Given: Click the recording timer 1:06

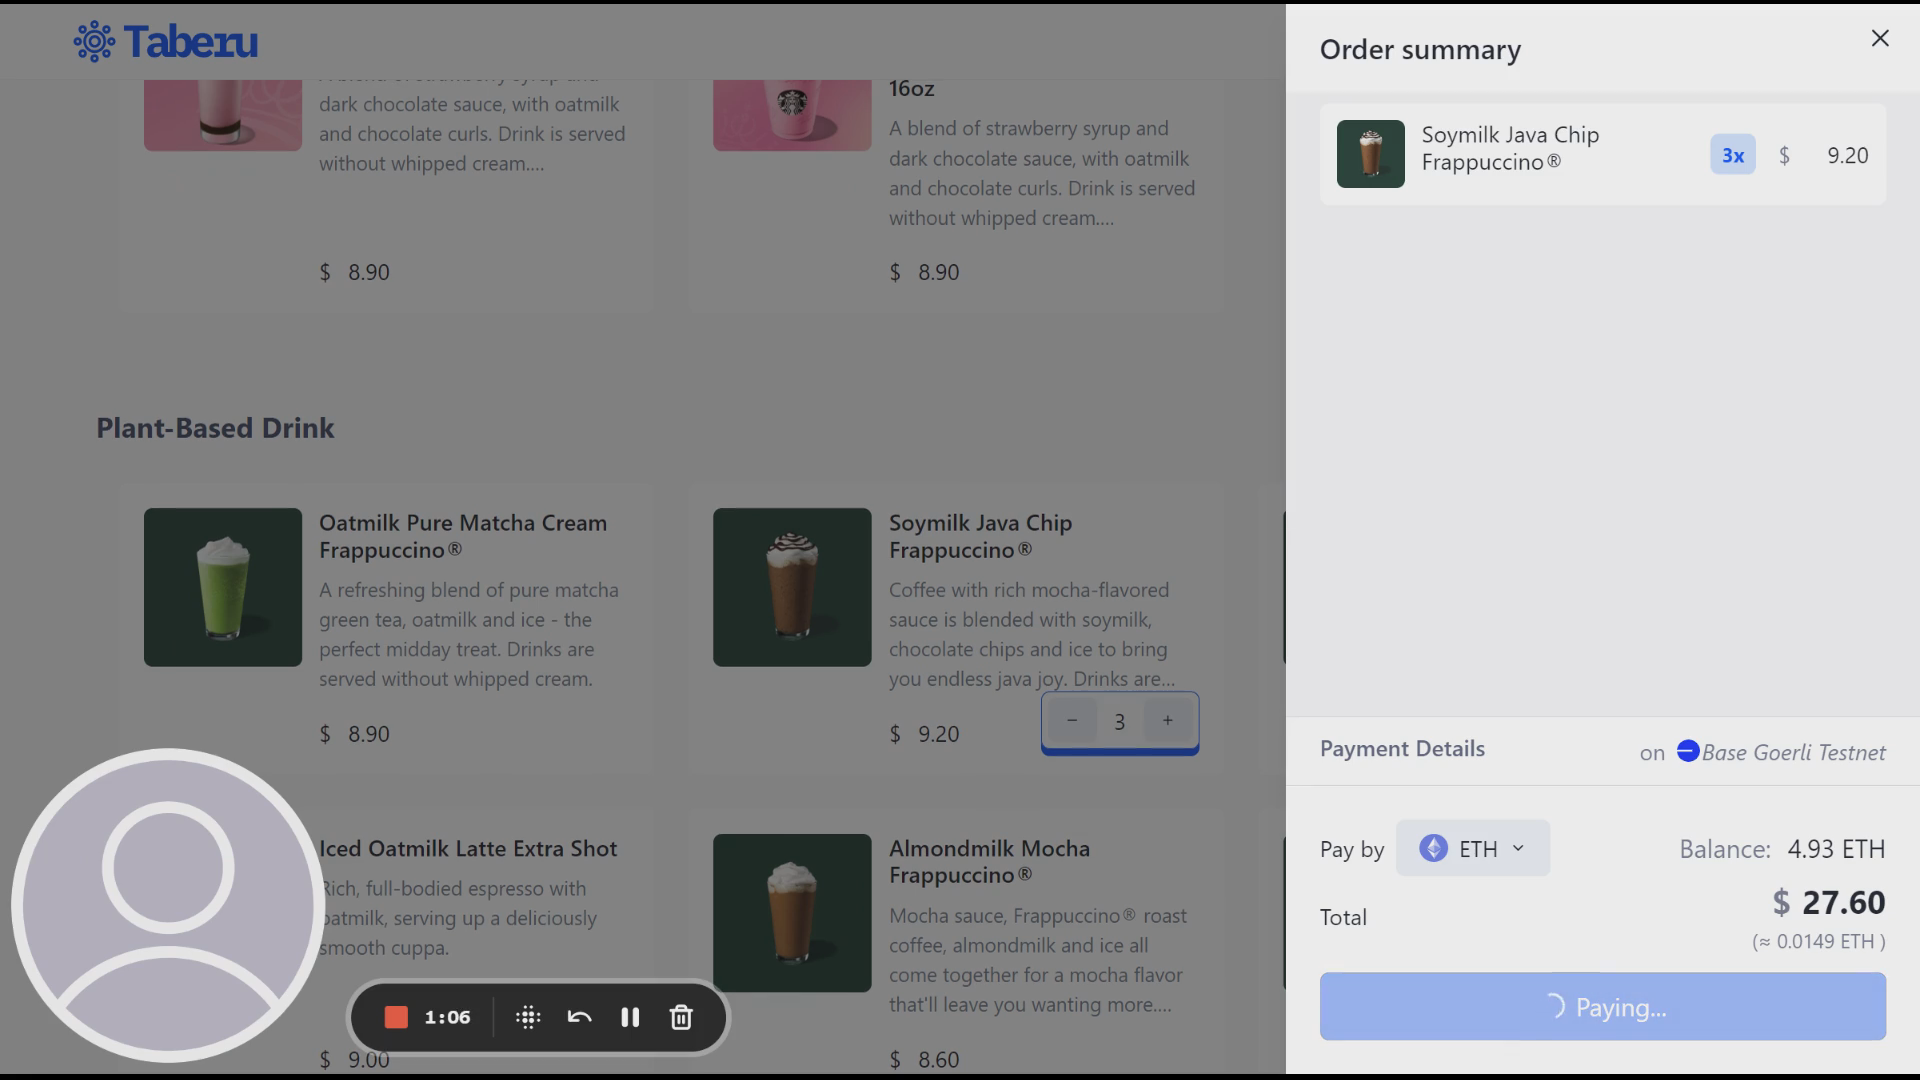Looking at the screenshot, I should (x=447, y=1017).
